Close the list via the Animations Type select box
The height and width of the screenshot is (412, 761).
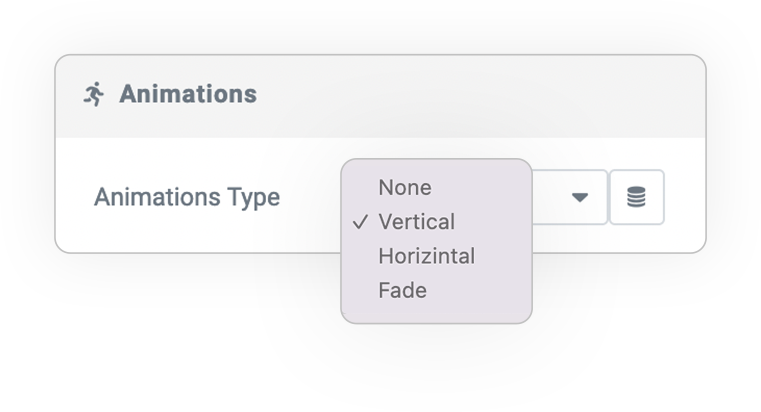[x=570, y=197]
